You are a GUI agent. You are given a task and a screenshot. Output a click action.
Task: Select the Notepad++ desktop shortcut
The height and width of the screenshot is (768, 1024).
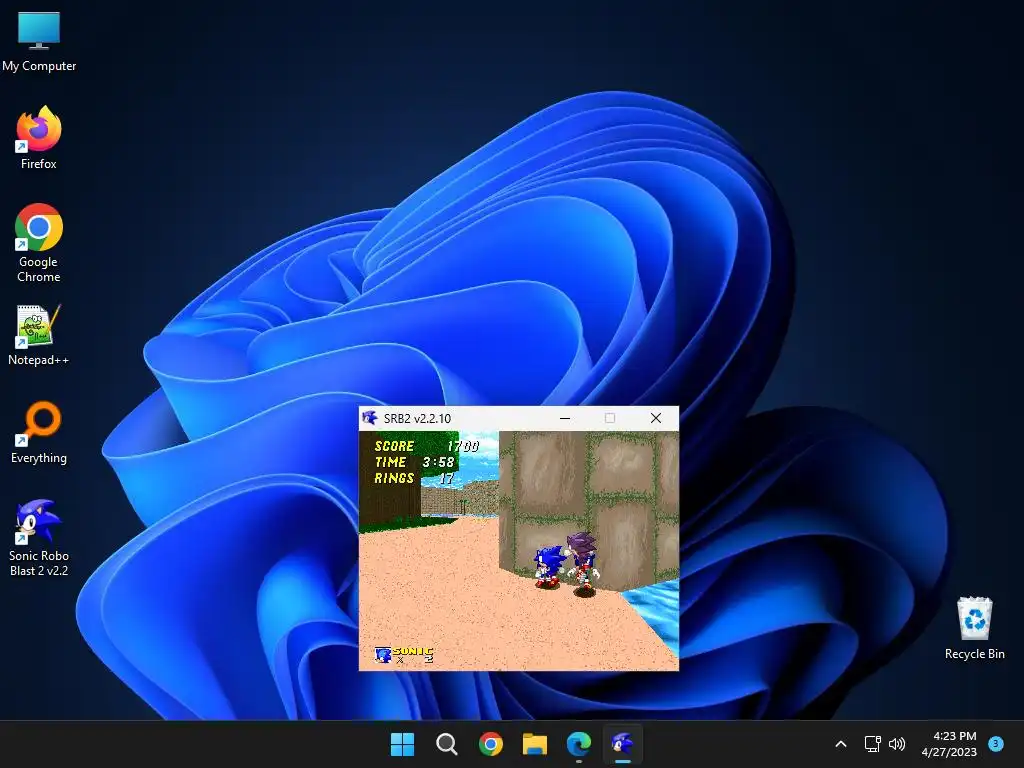point(39,334)
